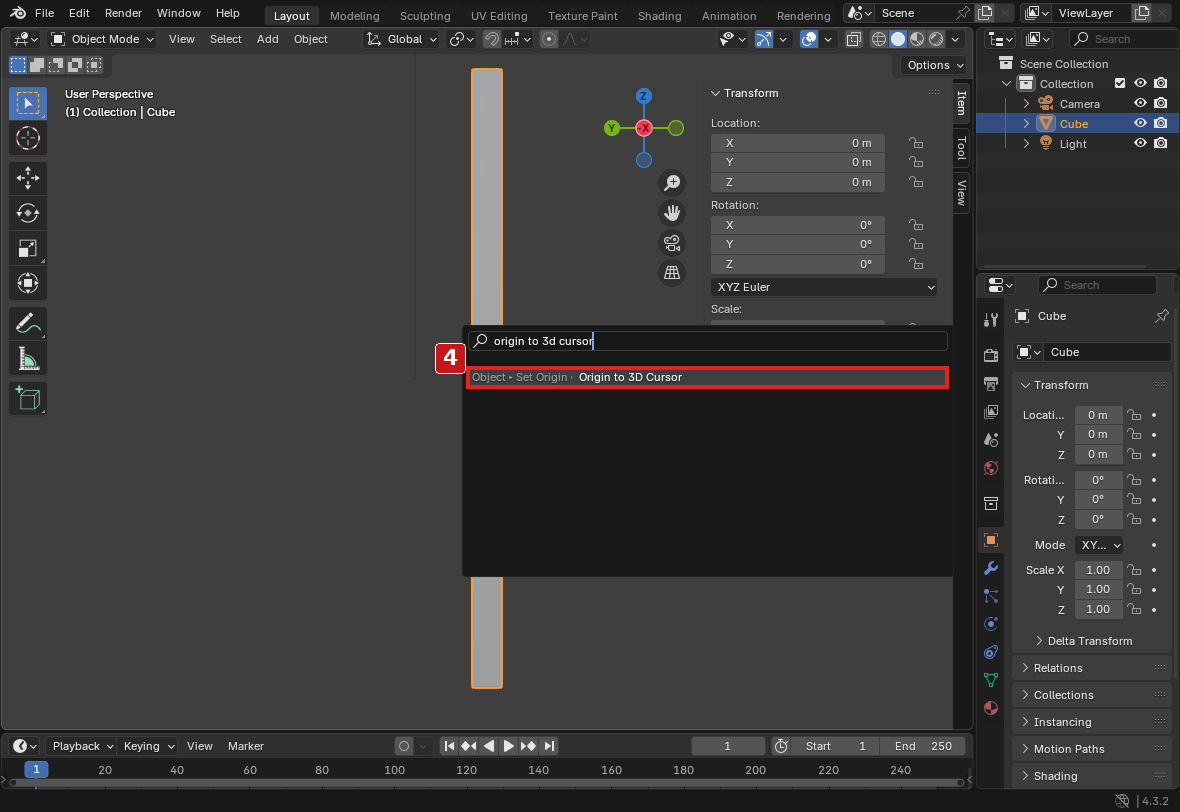Choose Origin to 3D Cursor search result
Viewport: 1180px width, 812px height.
coord(707,377)
